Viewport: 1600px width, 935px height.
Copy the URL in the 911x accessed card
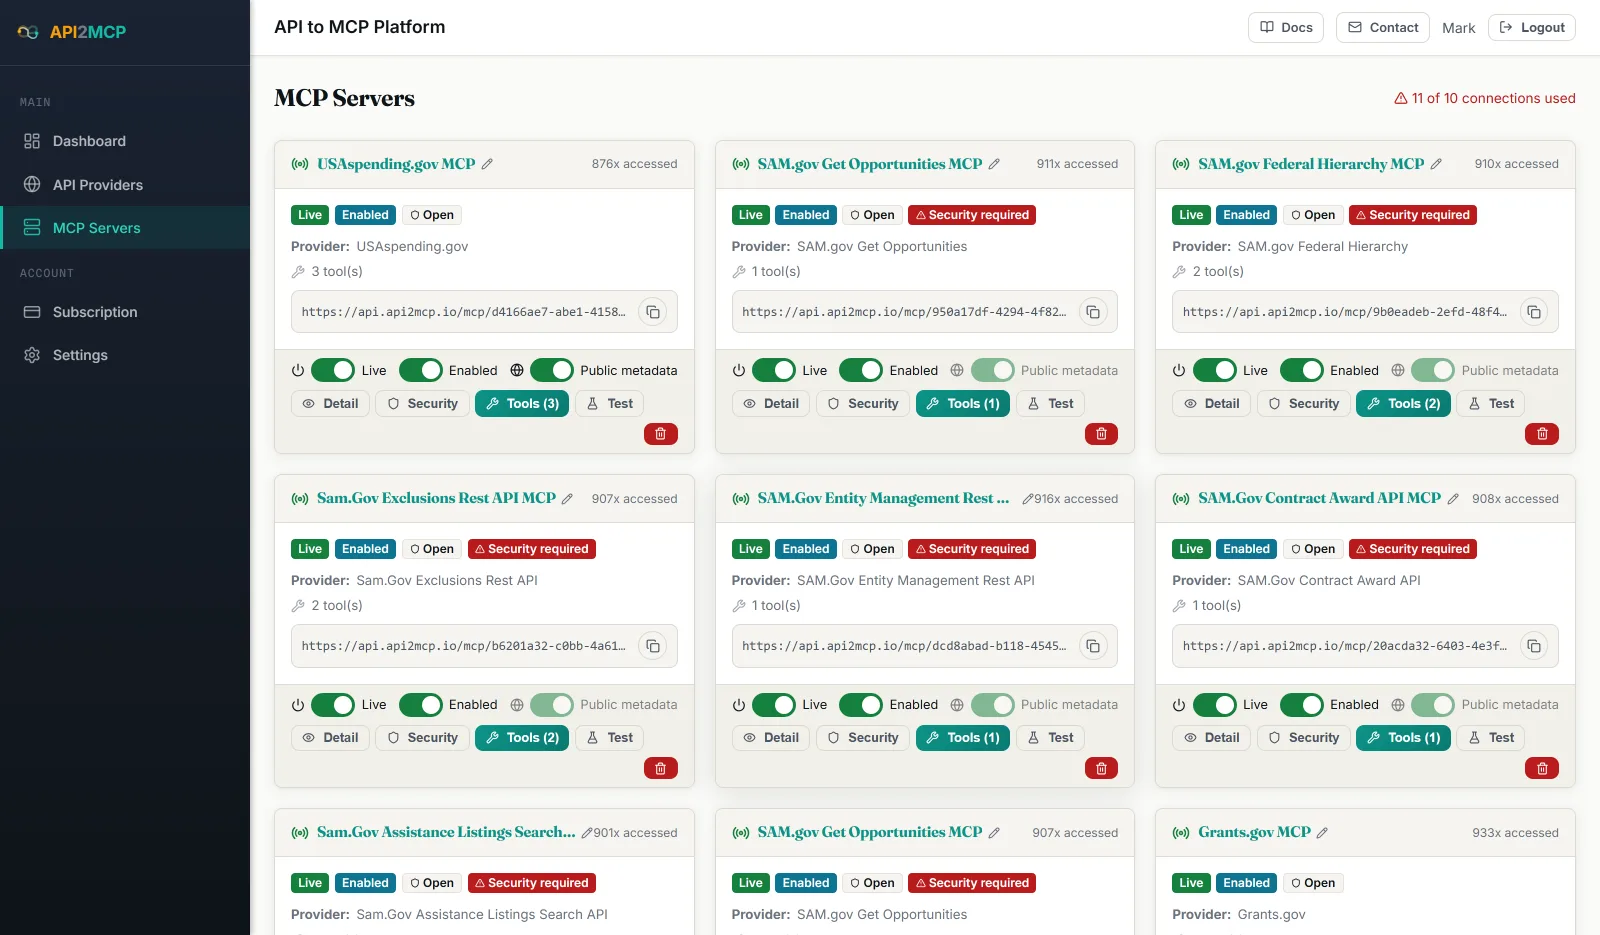(x=1093, y=312)
